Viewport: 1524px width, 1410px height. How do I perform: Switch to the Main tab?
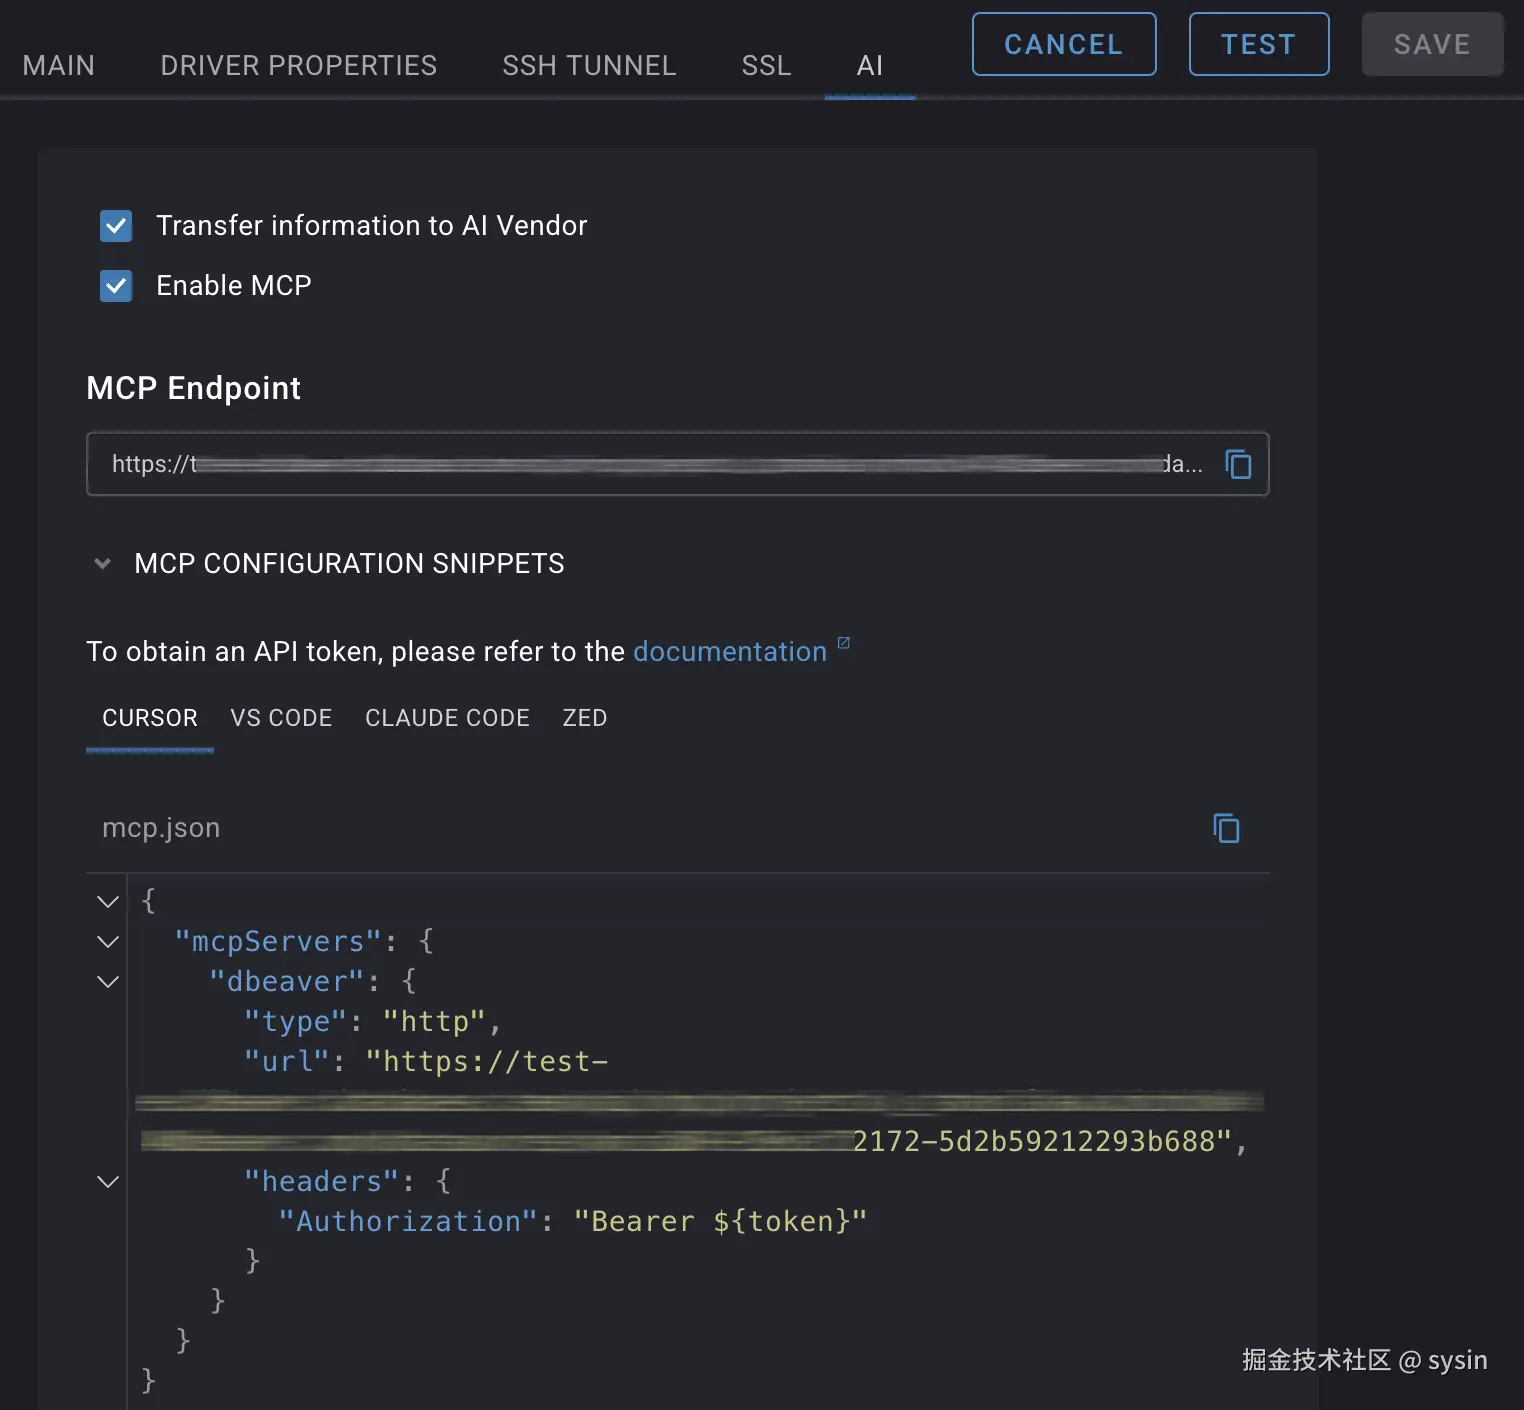(x=59, y=66)
